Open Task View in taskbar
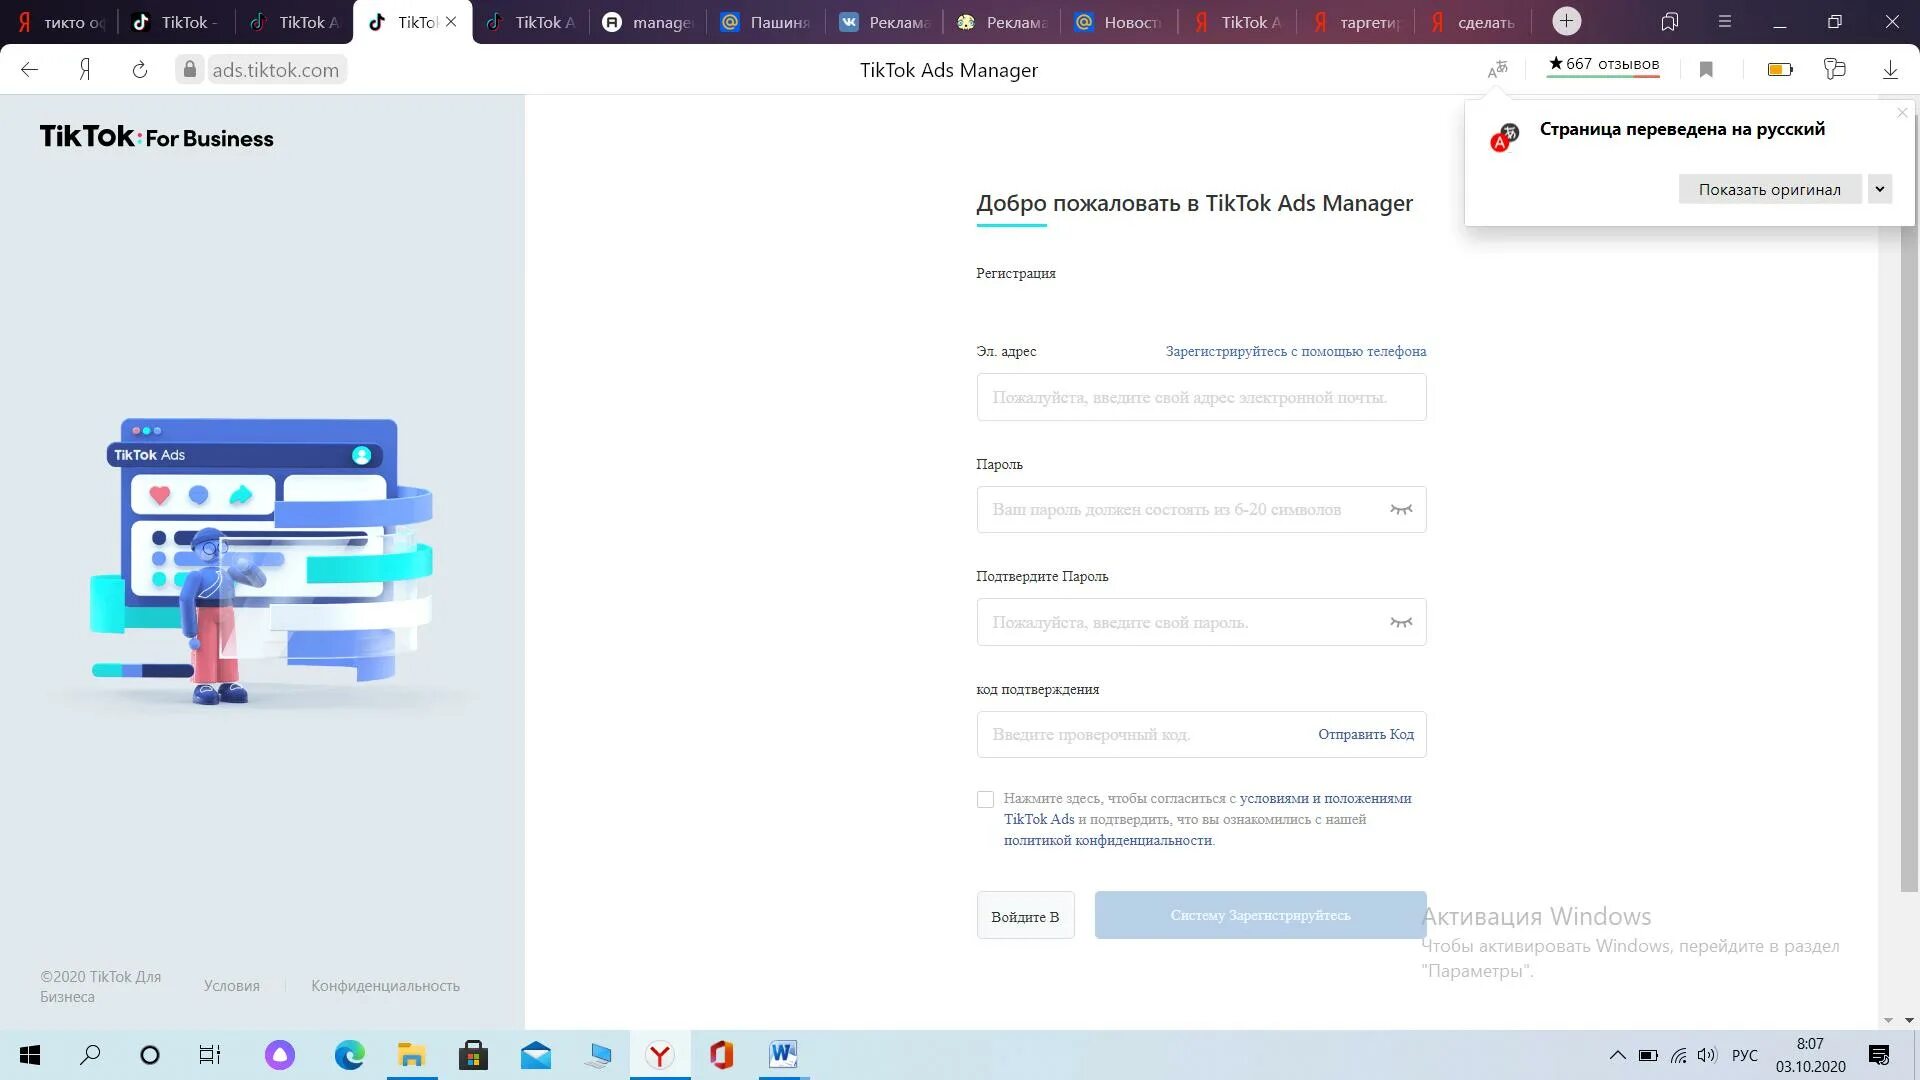1920x1080 pixels. [209, 1055]
